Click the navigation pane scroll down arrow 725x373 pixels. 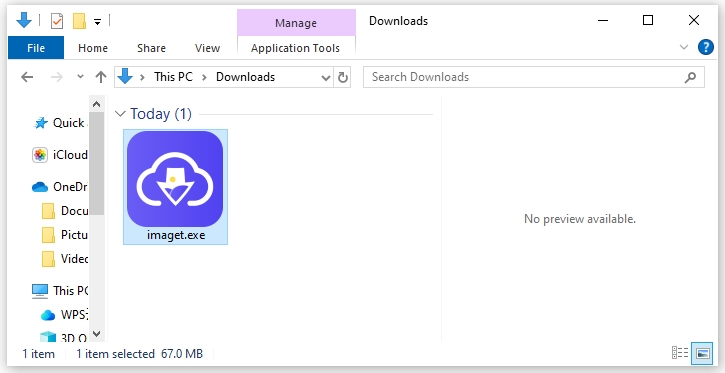pyautogui.click(x=96, y=333)
